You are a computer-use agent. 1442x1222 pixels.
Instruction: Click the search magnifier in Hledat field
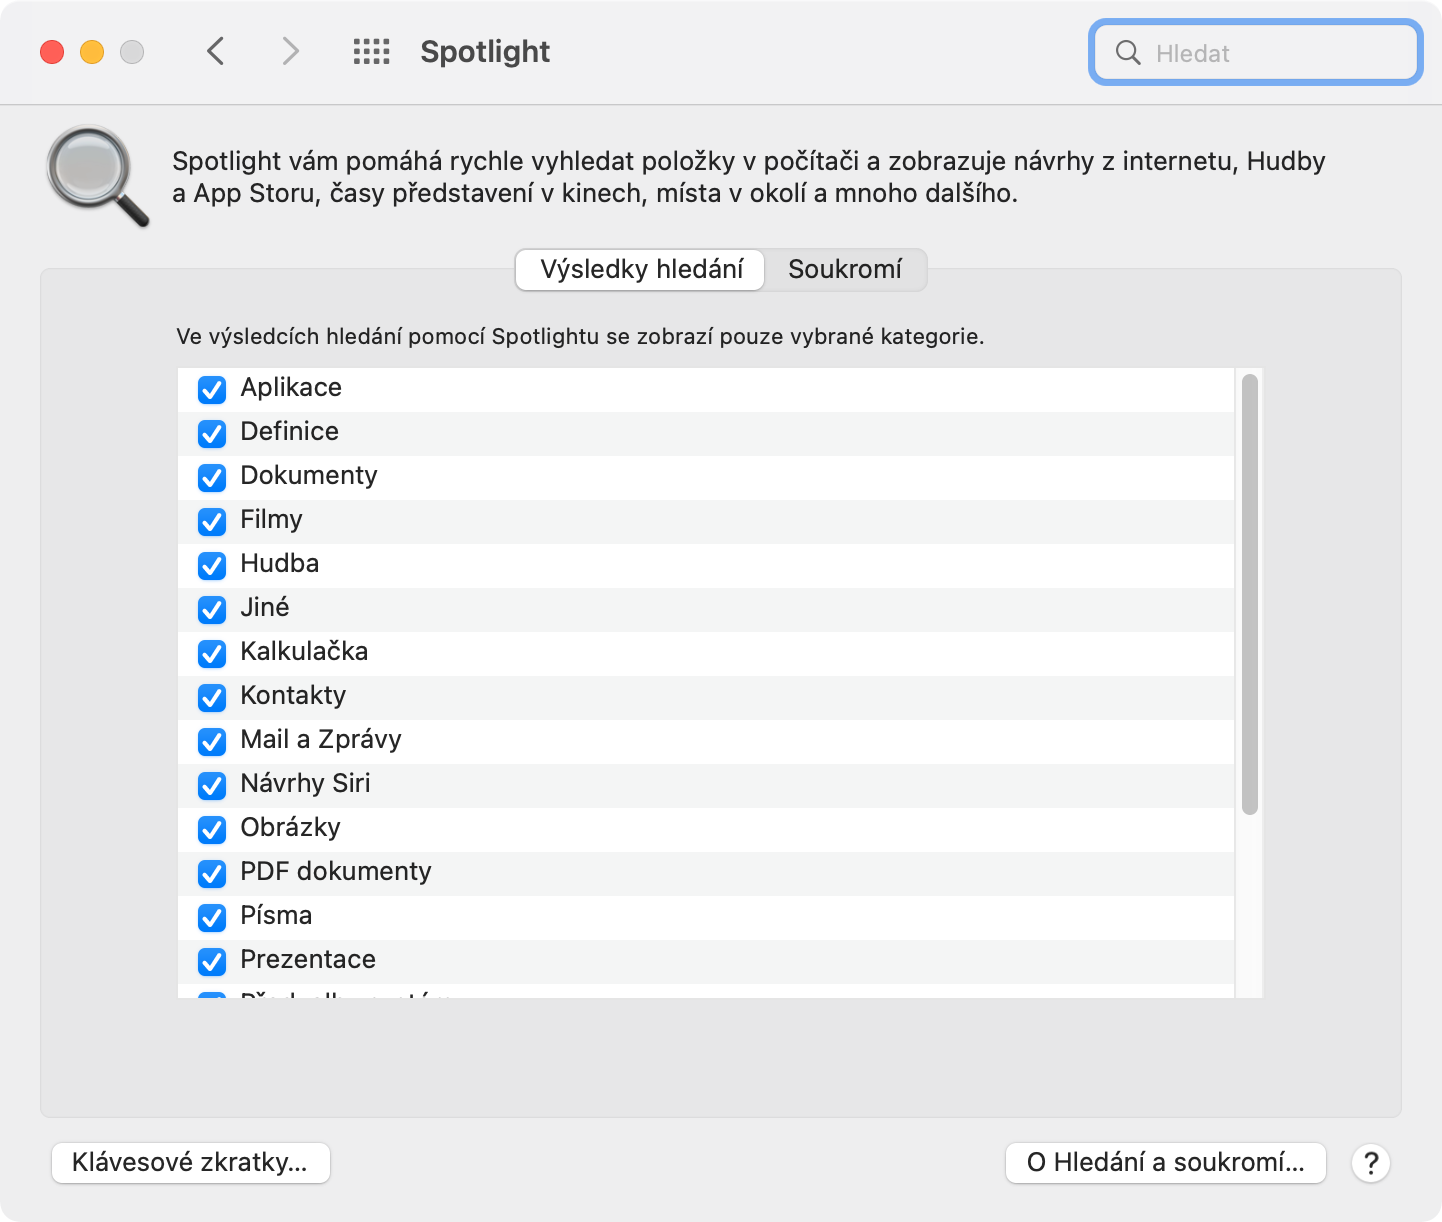1128,53
